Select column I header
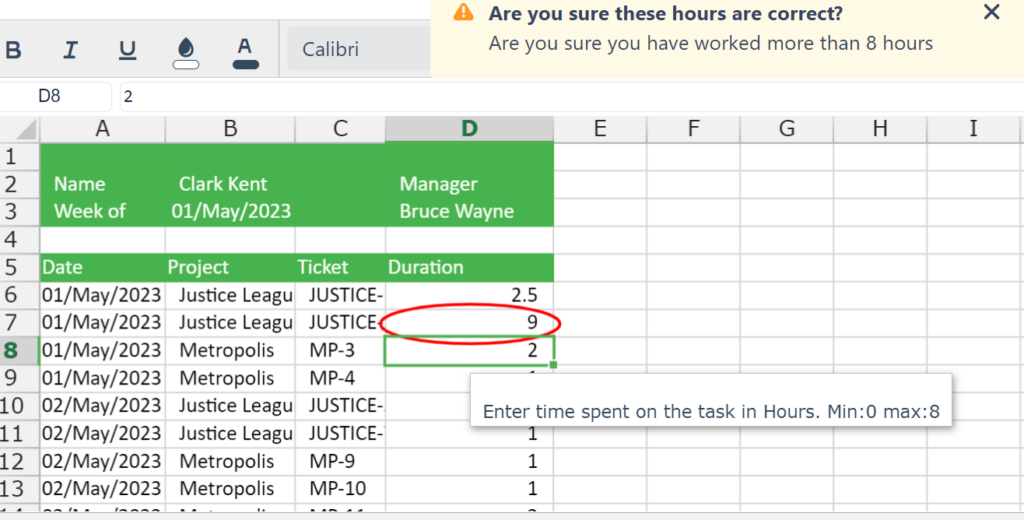Viewport: 1024px width, 520px height. (x=974, y=129)
